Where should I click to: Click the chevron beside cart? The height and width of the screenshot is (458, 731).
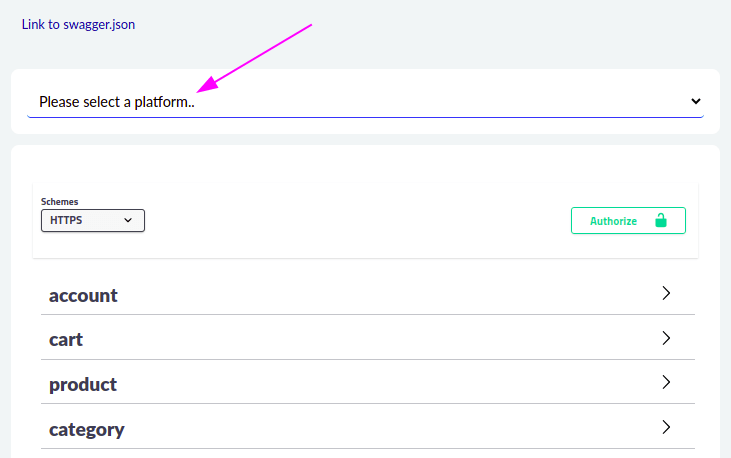point(666,338)
